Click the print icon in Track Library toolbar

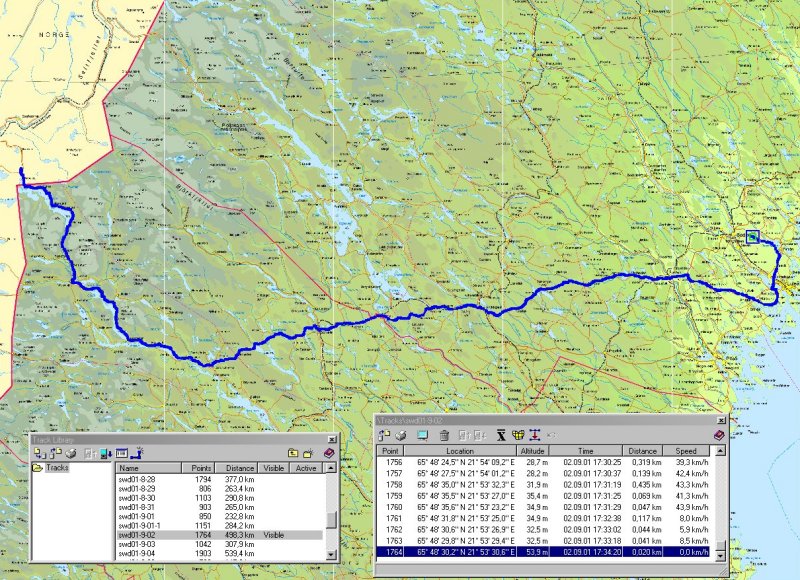pos(70,453)
